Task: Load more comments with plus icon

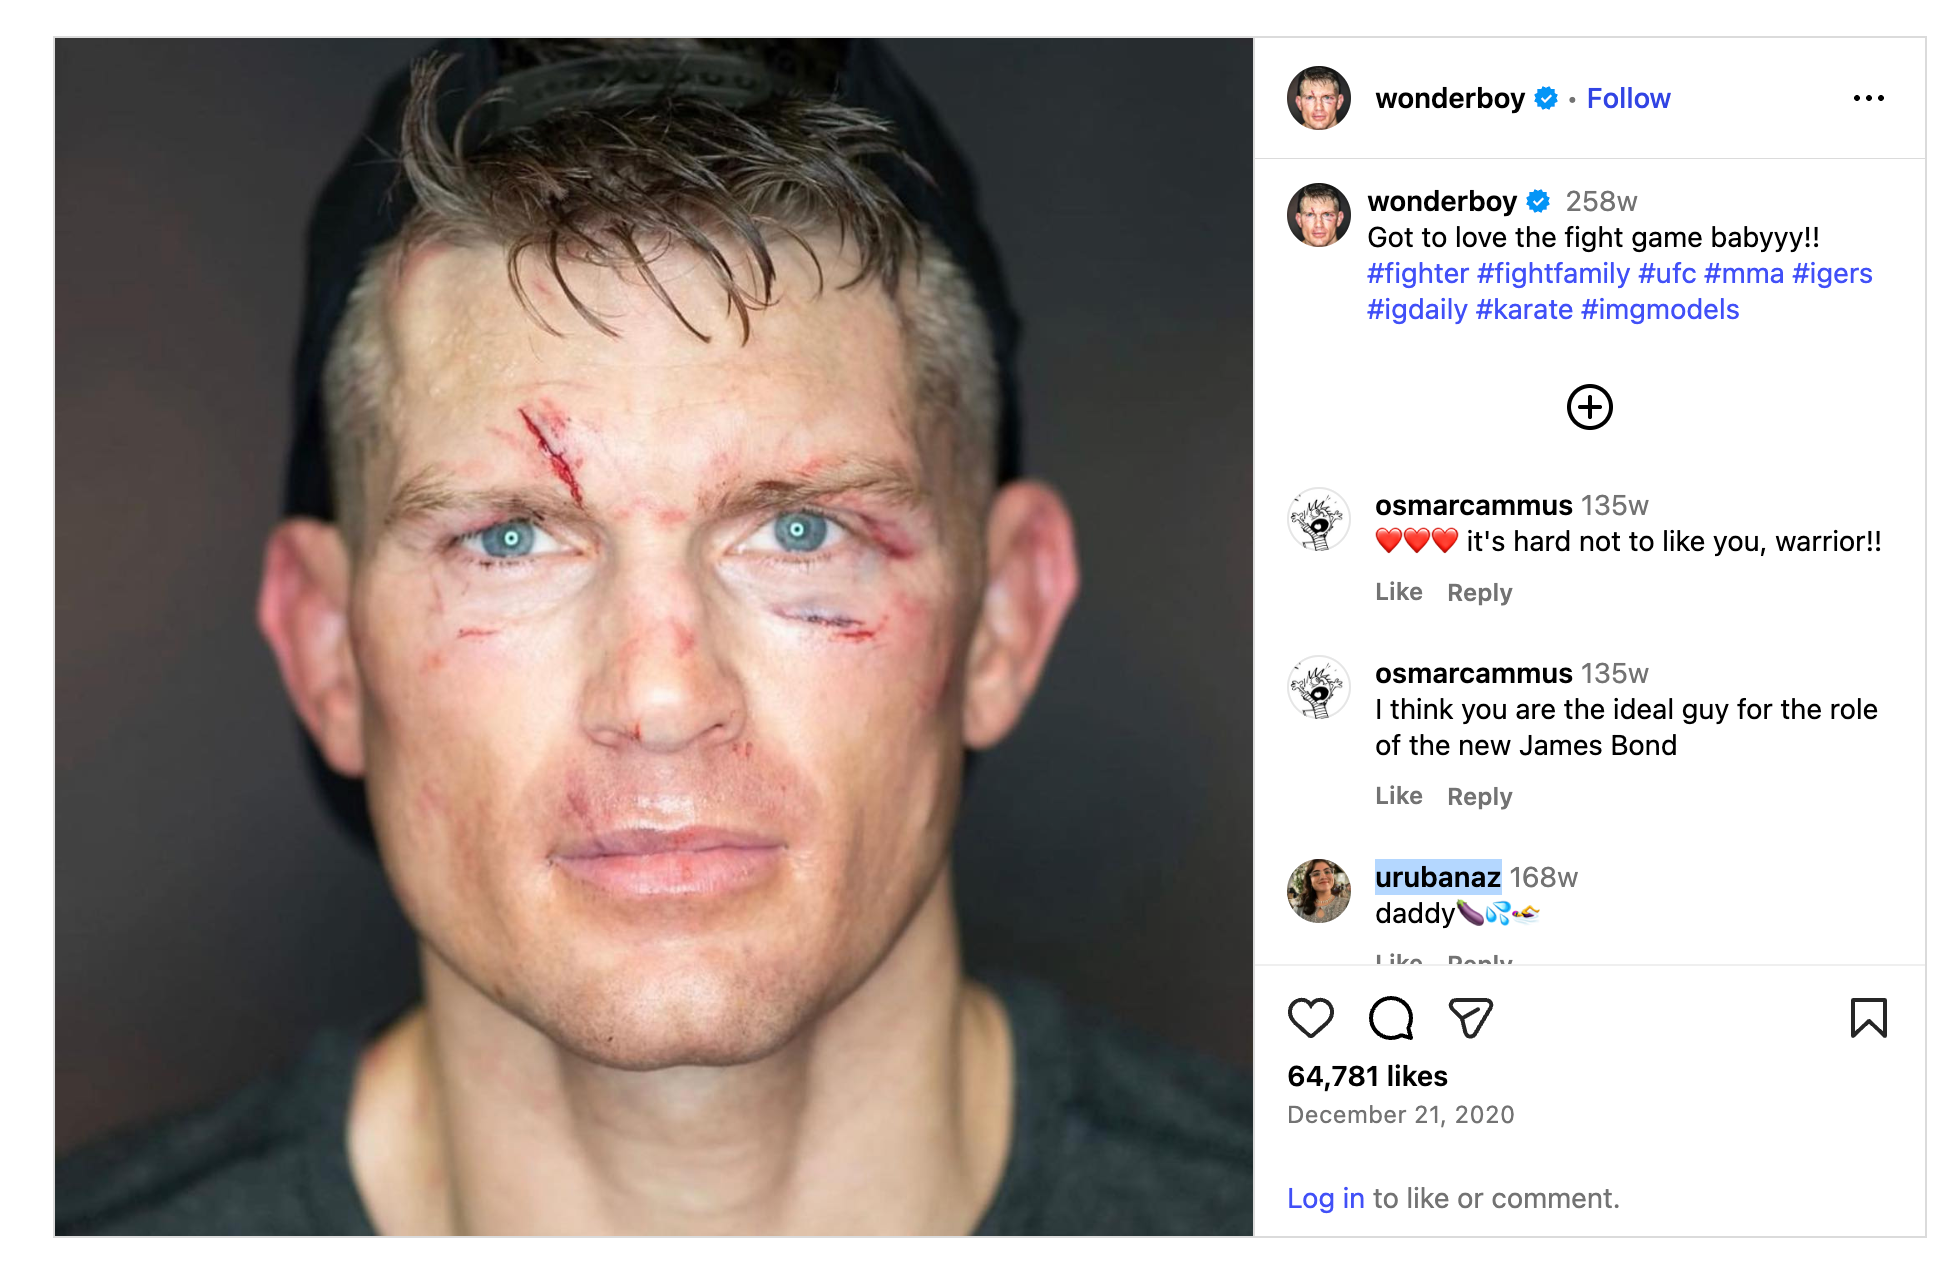Action: point(1589,407)
